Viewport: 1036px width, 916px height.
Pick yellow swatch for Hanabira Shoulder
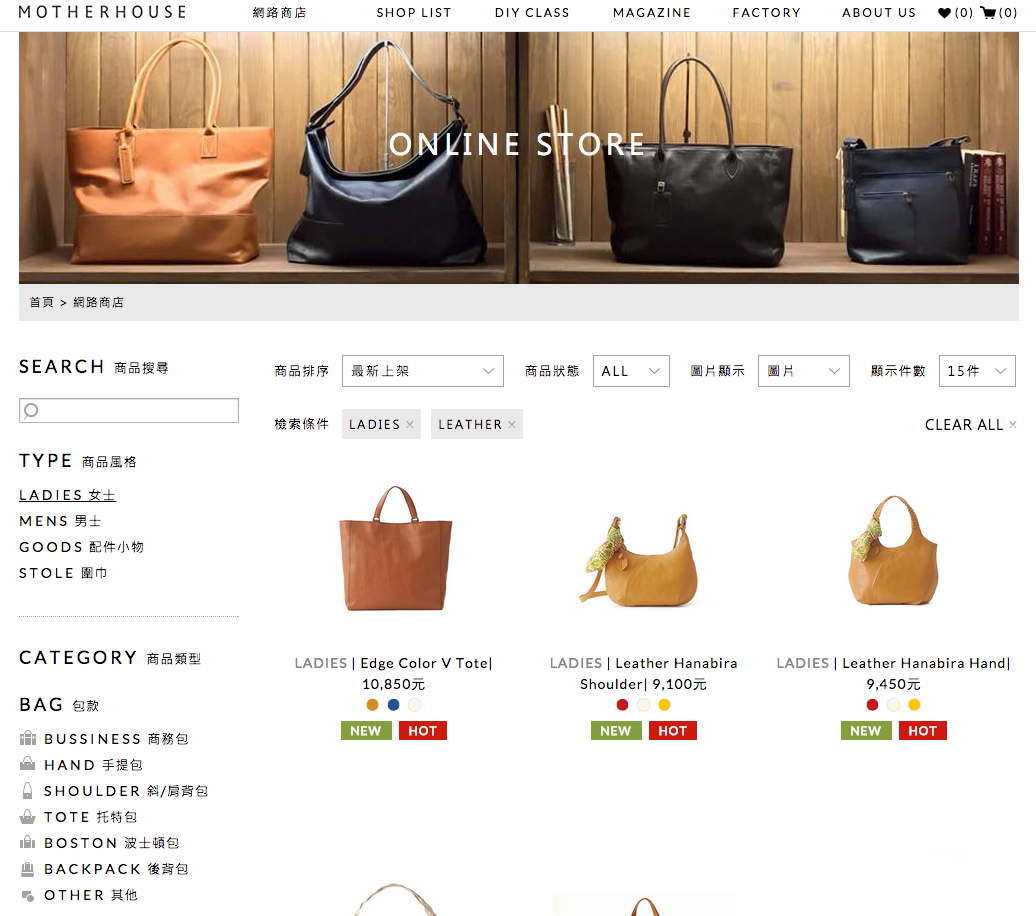coord(665,705)
